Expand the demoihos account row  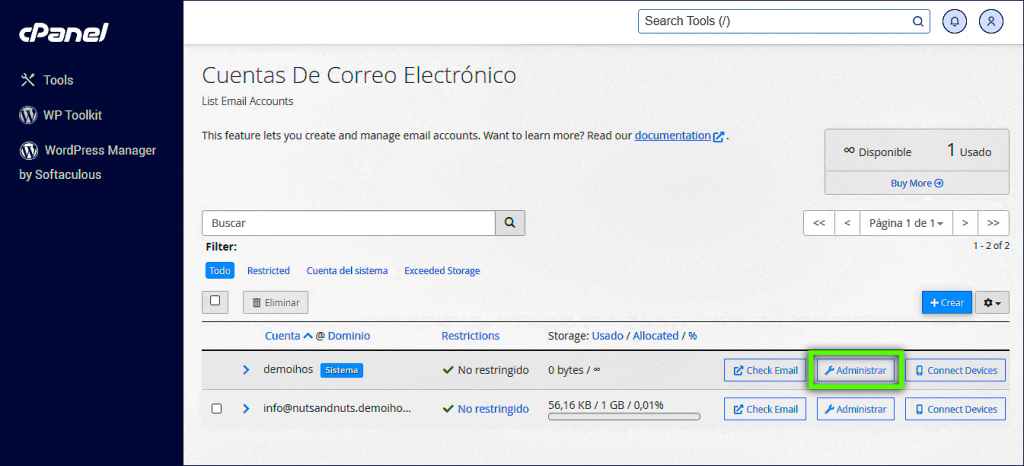(x=246, y=370)
